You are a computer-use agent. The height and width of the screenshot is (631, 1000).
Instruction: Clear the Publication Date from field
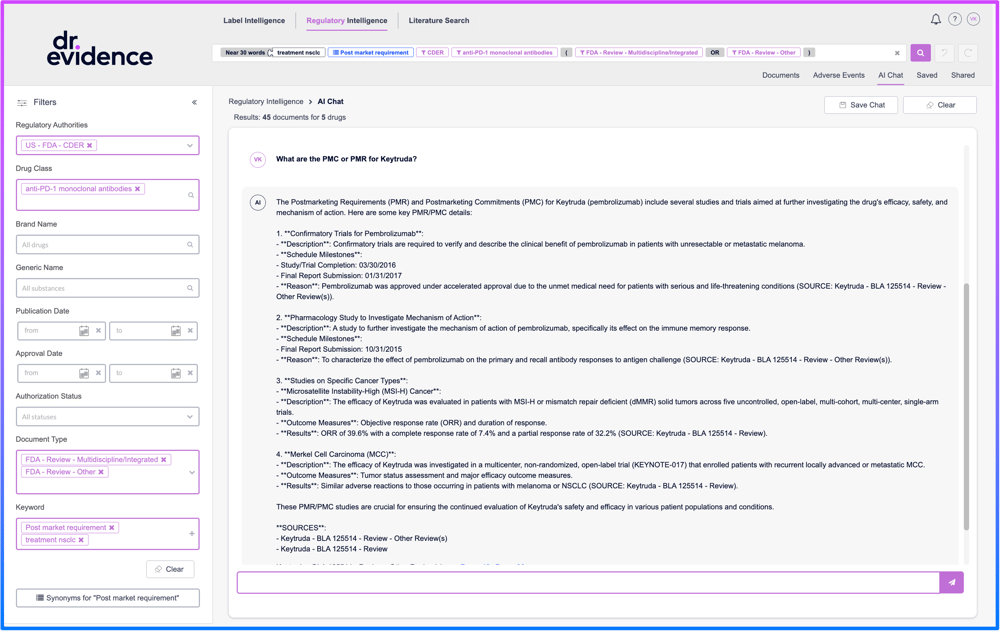pyautogui.click(x=98, y=330)
